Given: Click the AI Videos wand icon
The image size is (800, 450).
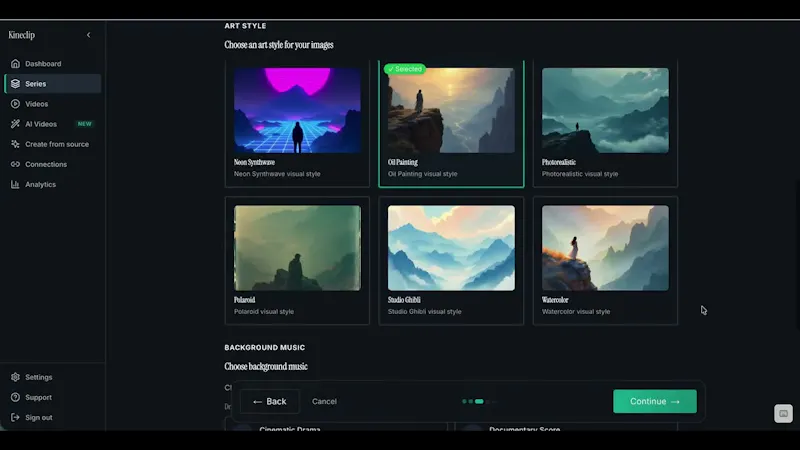Looking at the screenshot, I should pos(15,124).
